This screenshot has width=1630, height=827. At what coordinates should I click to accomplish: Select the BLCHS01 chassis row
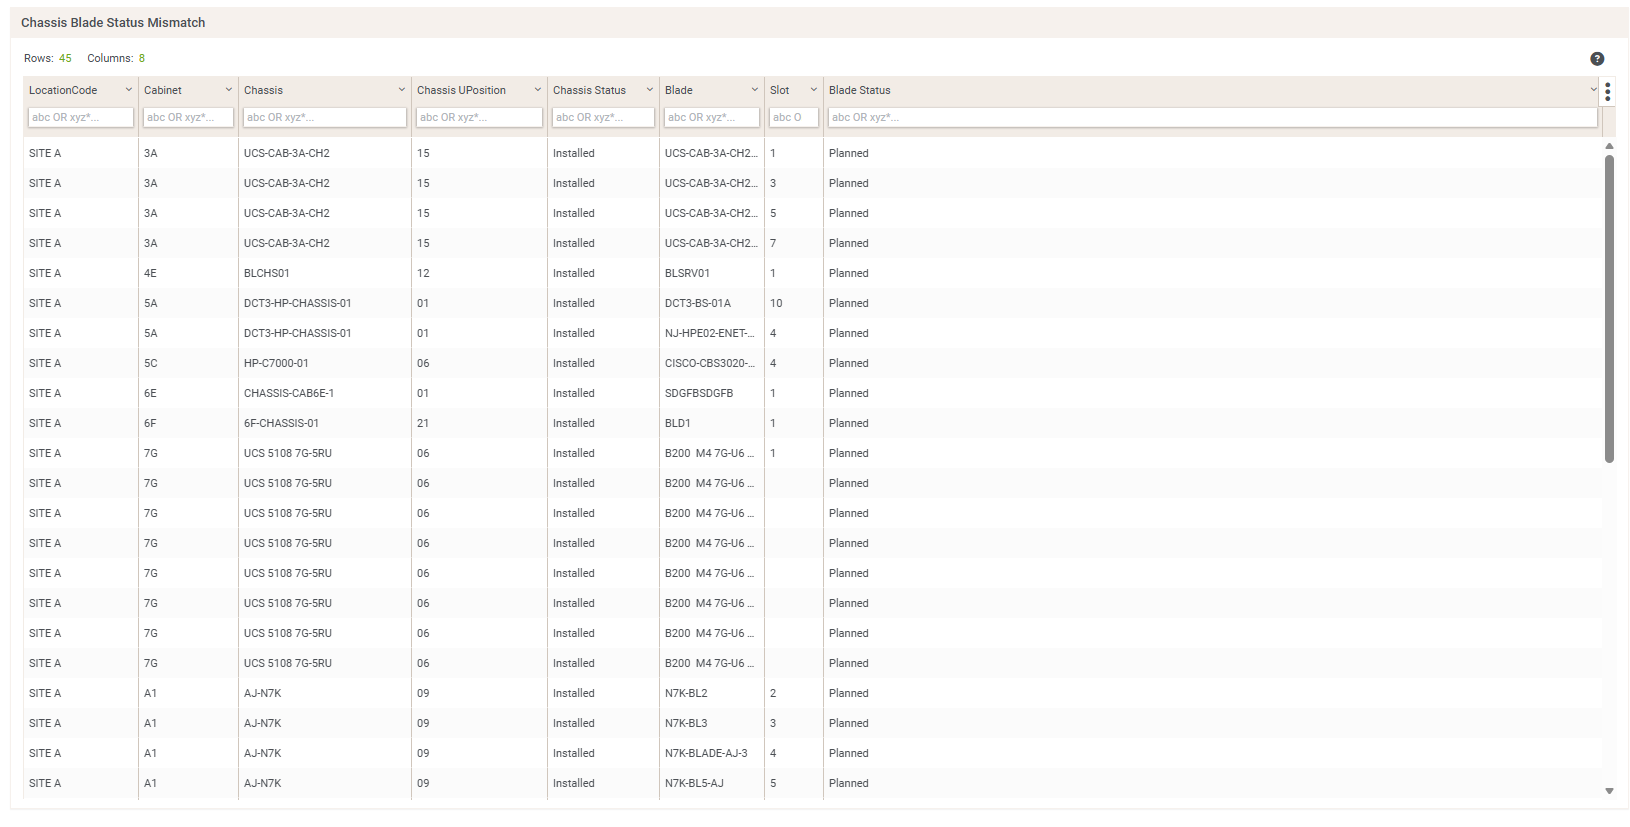(267, 273)
